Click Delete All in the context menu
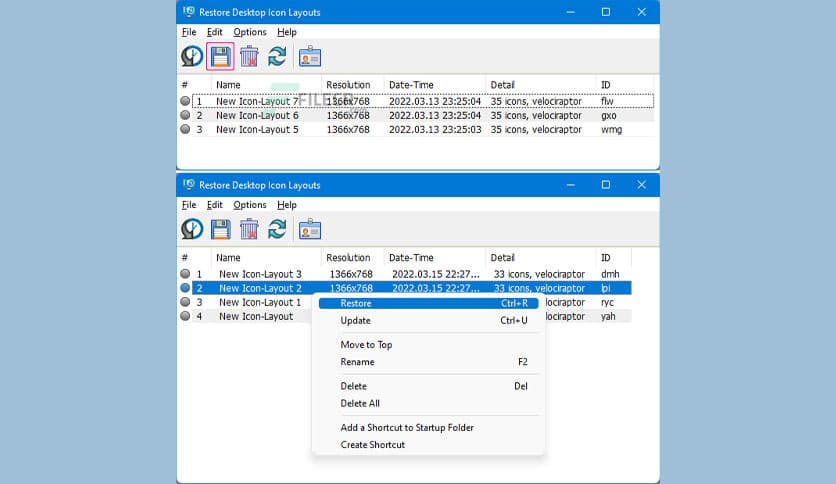 [x=360, y=404]
